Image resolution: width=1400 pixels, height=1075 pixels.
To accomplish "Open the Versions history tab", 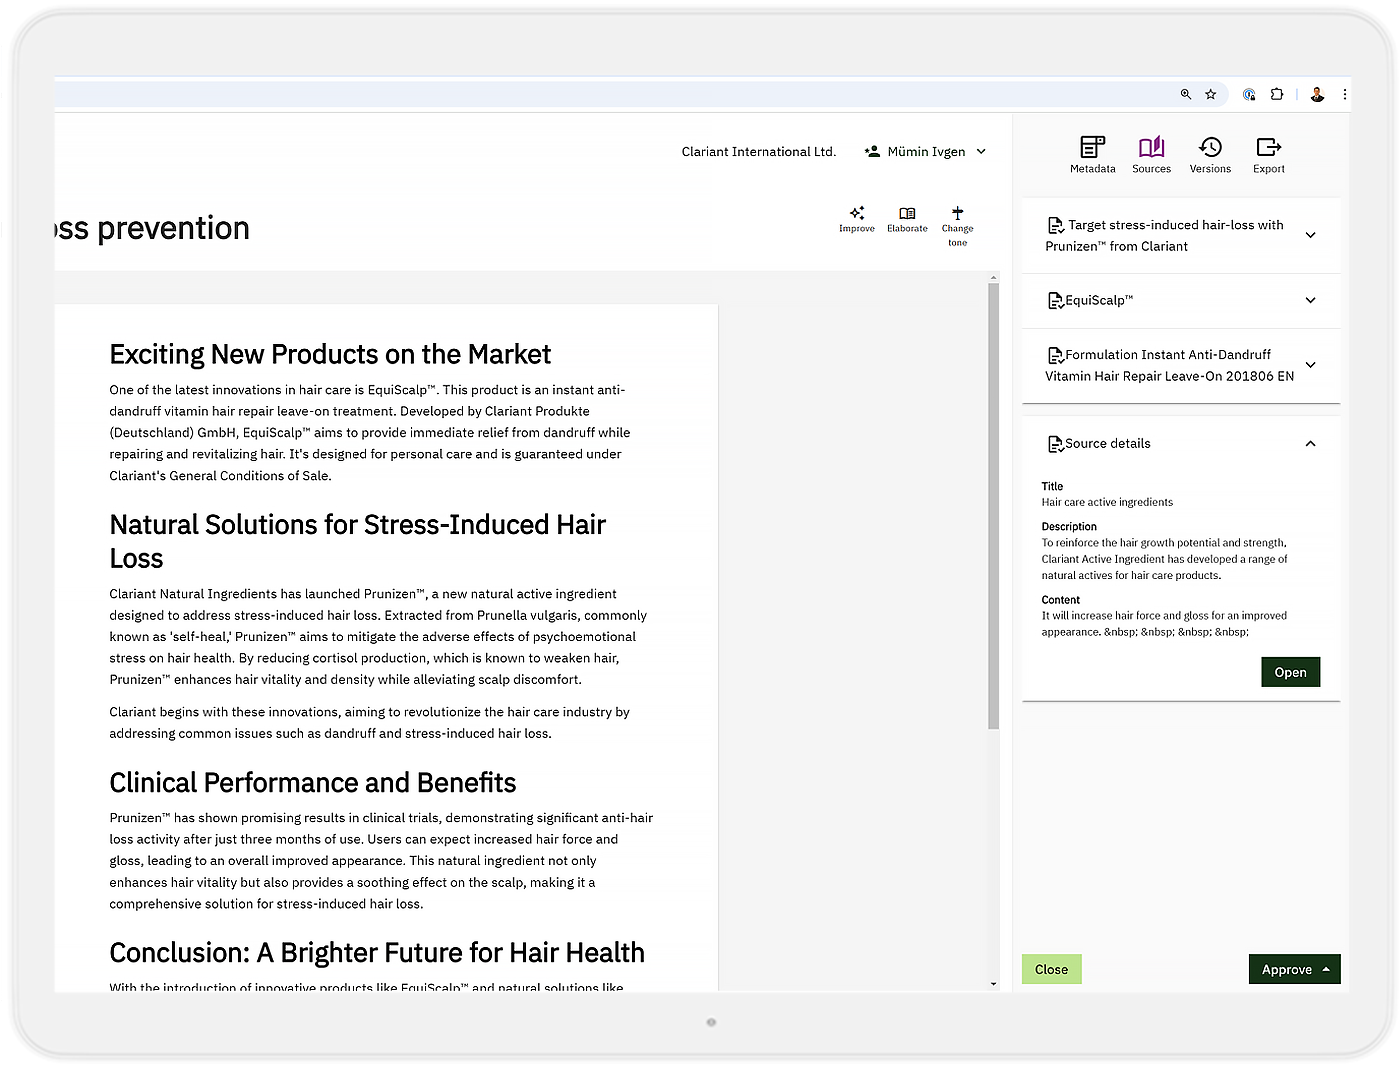I will (1210, 155).
